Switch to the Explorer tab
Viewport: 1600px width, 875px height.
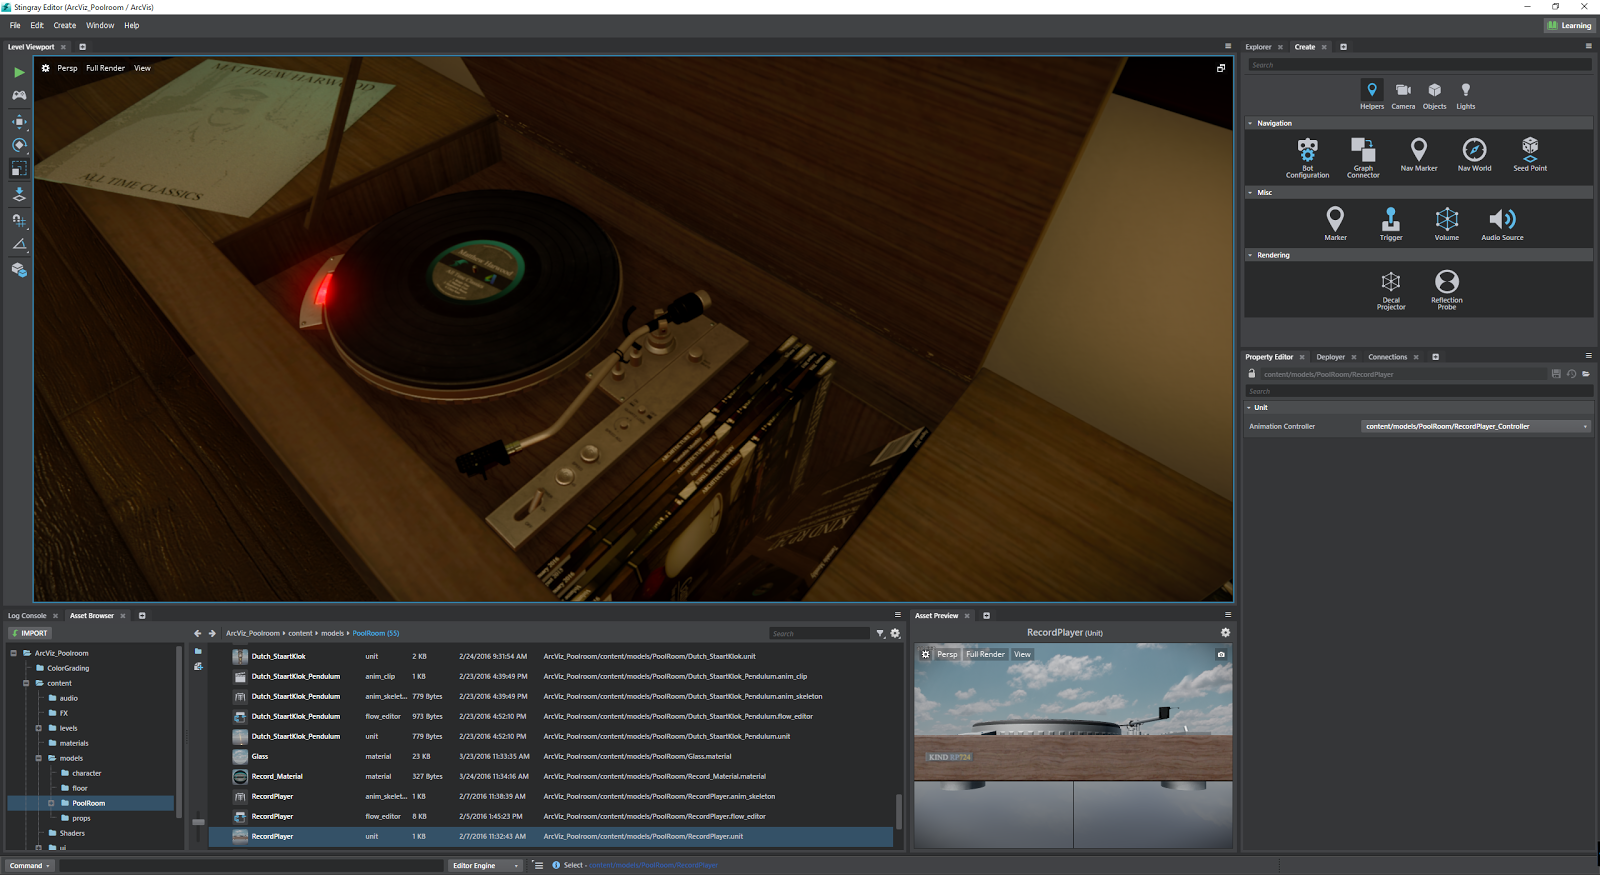pyautogui.click(x=1258, y=47)
